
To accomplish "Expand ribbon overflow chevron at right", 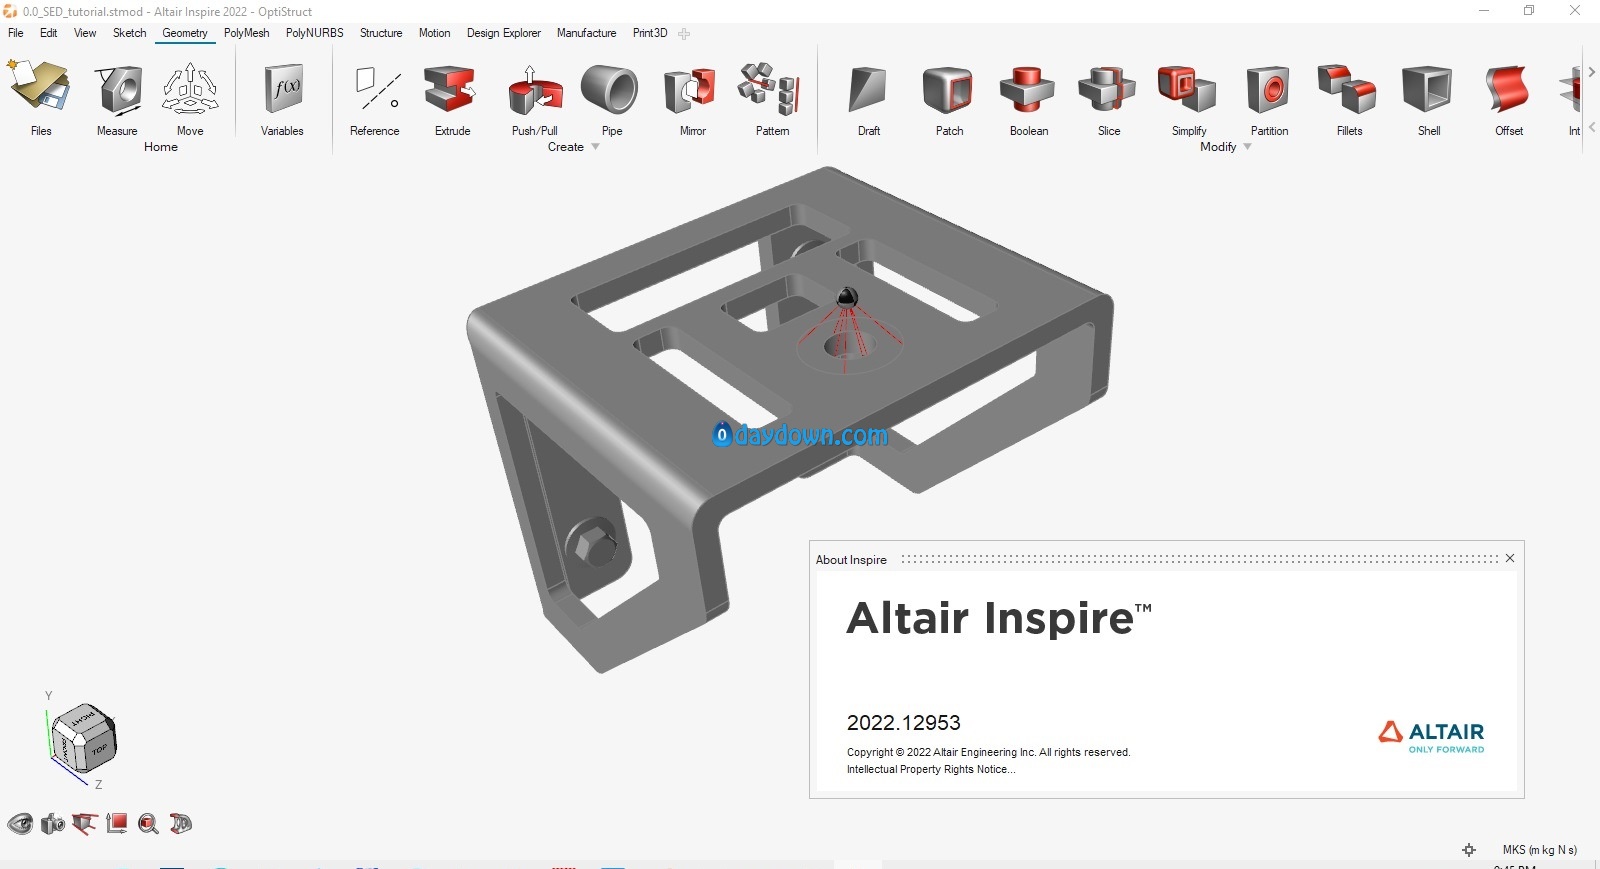I will 1592,72.
